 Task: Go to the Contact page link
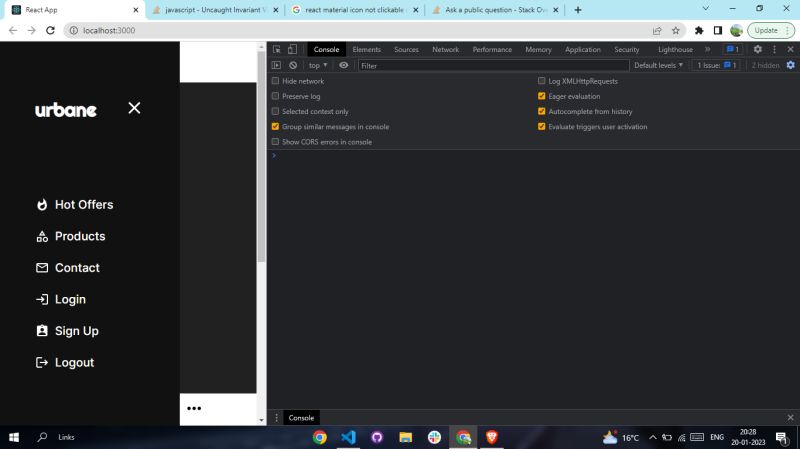click(78, 268)
